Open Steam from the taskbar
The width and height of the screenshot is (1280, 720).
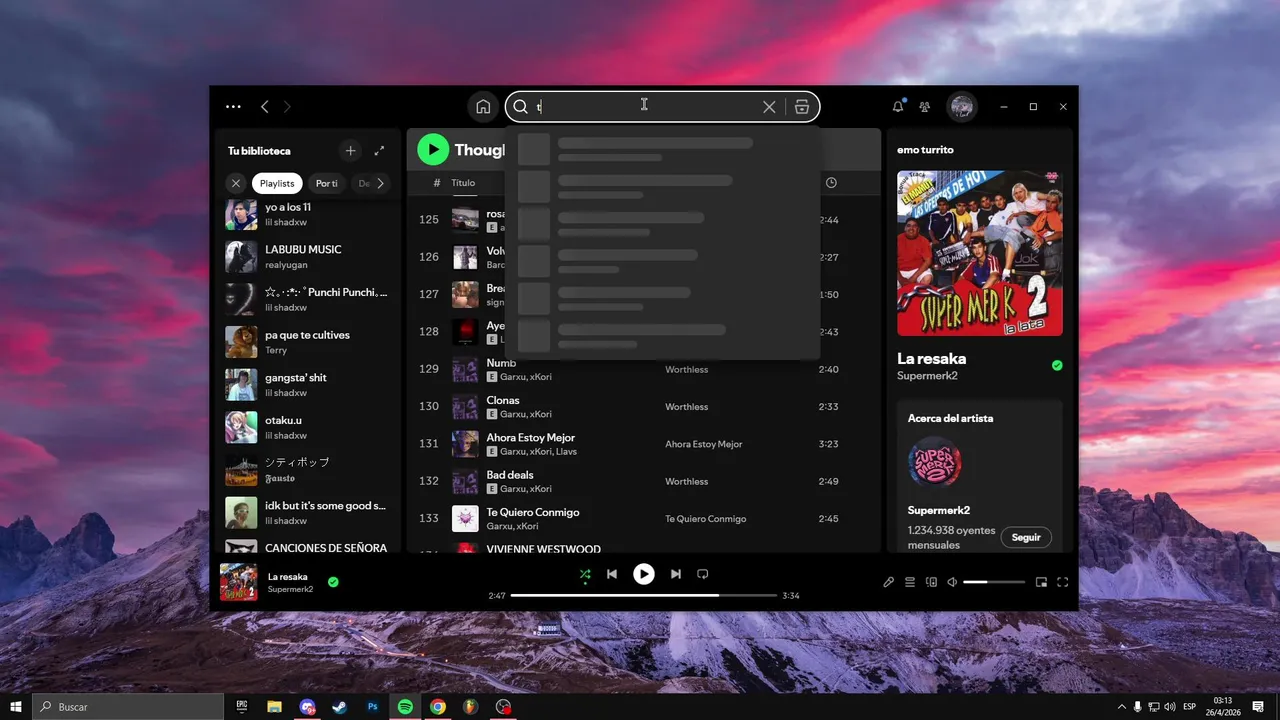pos(340,706)
